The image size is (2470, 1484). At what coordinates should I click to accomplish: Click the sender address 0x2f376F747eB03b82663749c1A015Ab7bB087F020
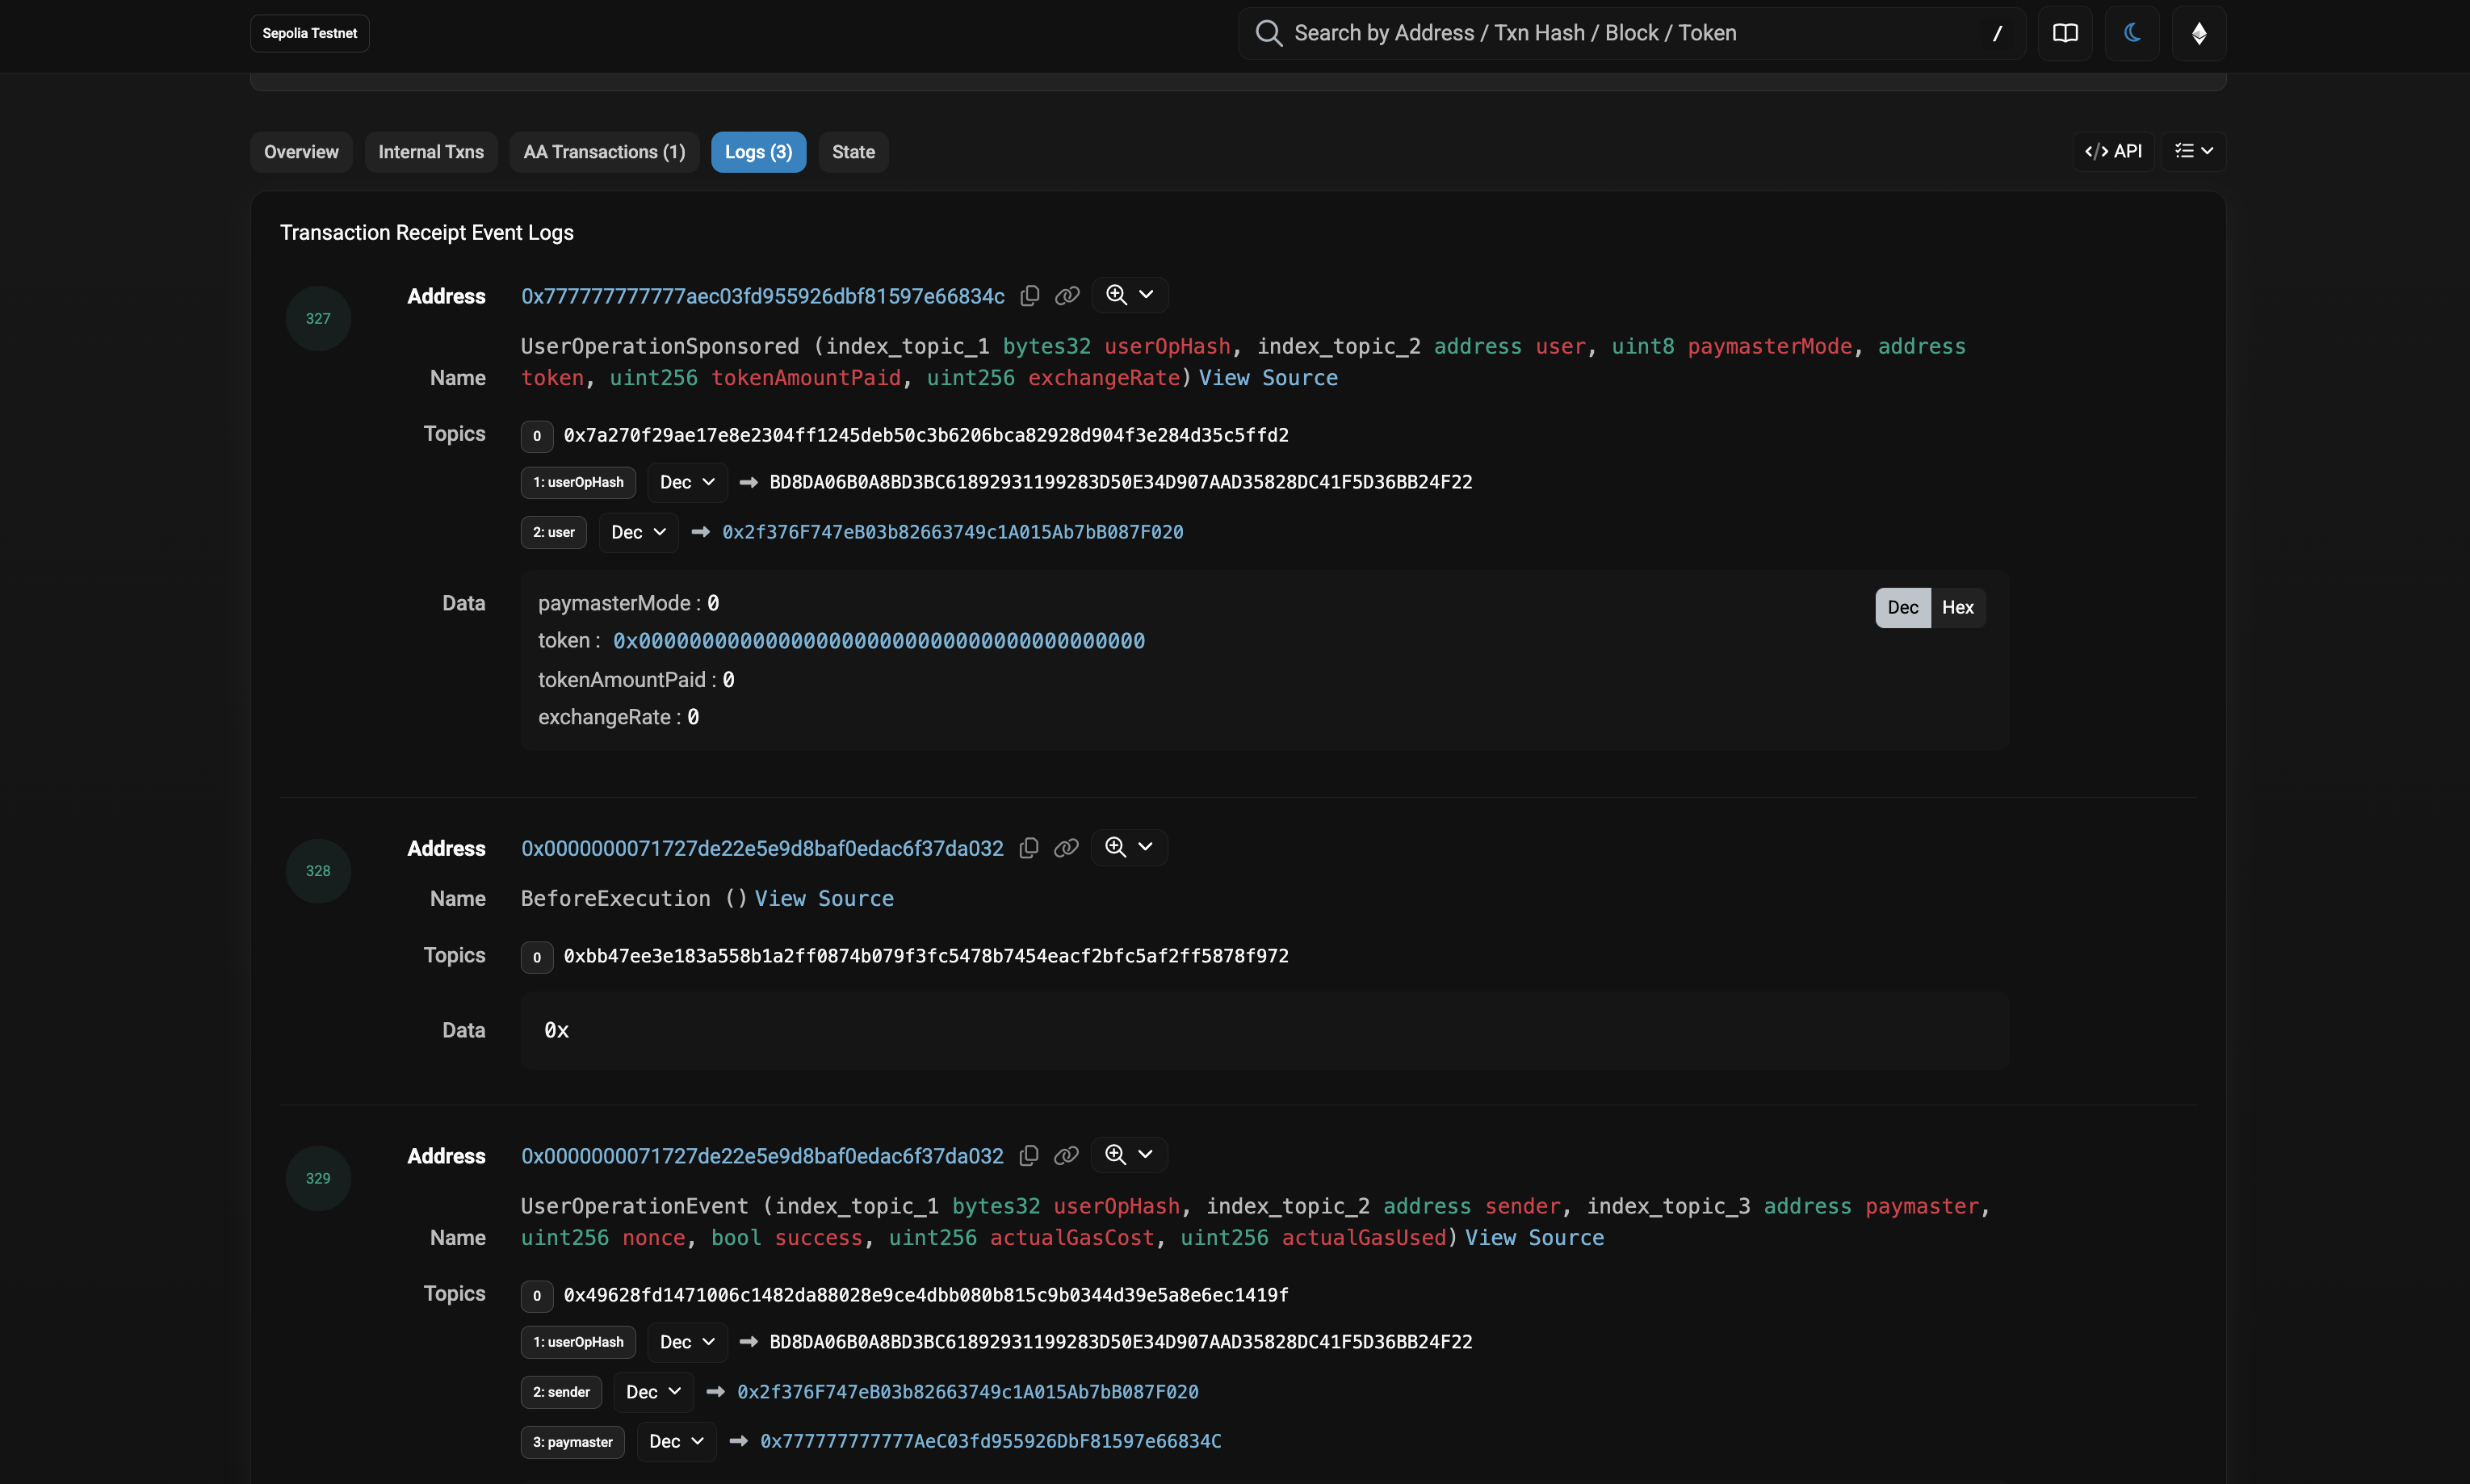pyautogui.click(x=966, y=1391)
